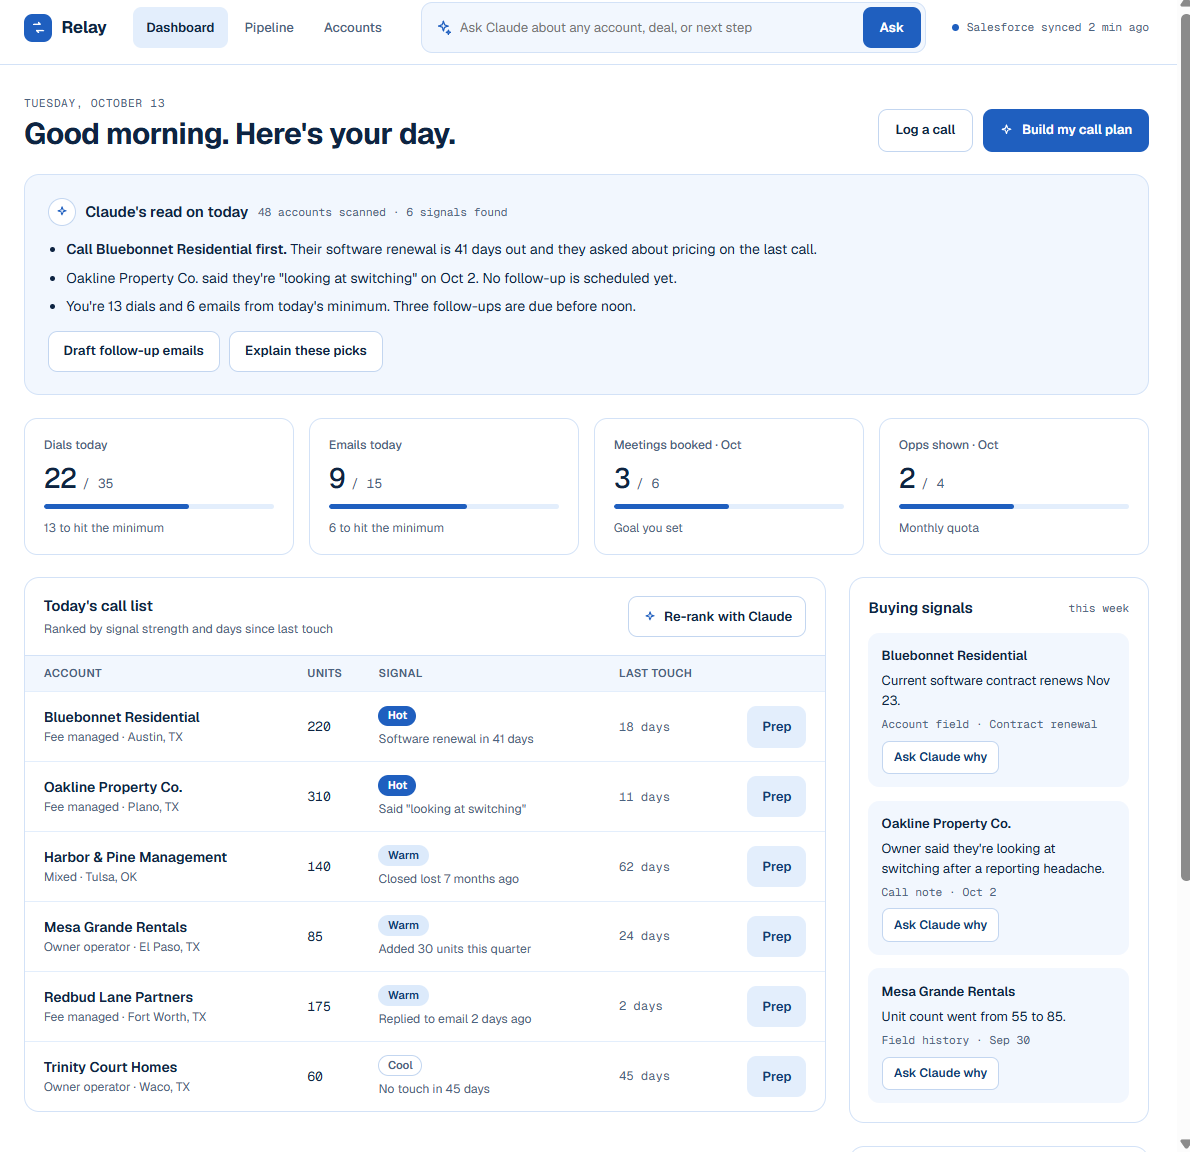The width and height of the screenshot is (1190, 1152).
Task: Click the sparkle icon beside Claude's read on today
Action: [62, 212]
